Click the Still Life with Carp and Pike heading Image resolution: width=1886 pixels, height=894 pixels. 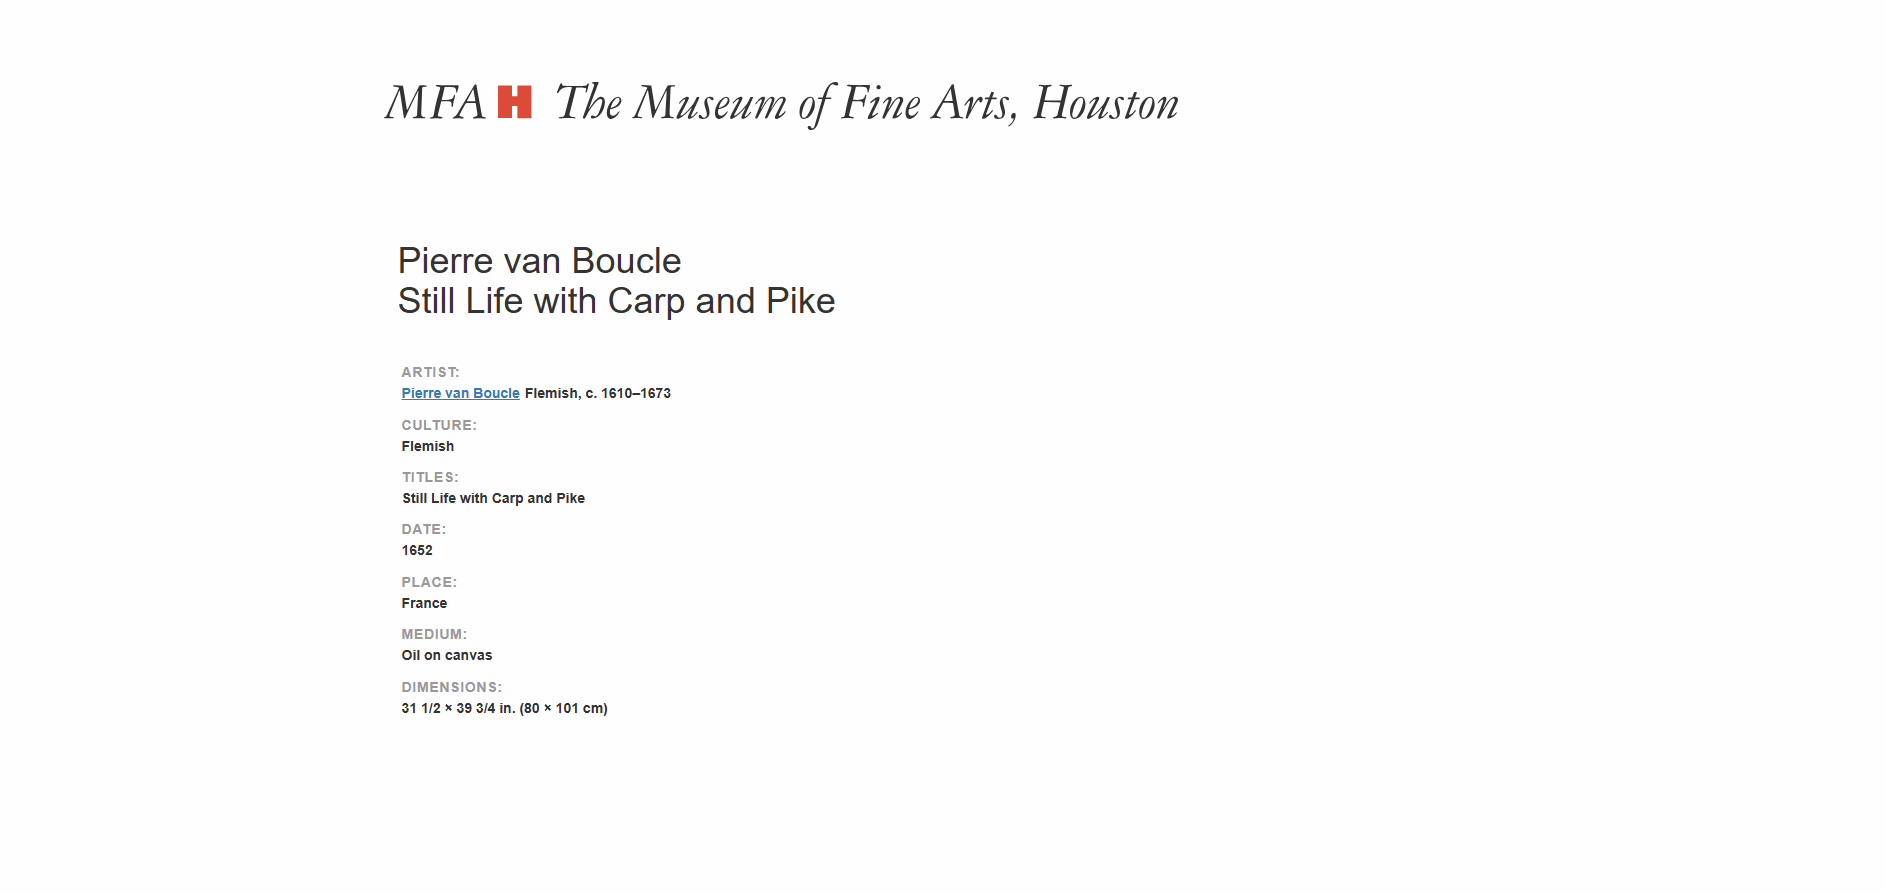pos(616,301)
